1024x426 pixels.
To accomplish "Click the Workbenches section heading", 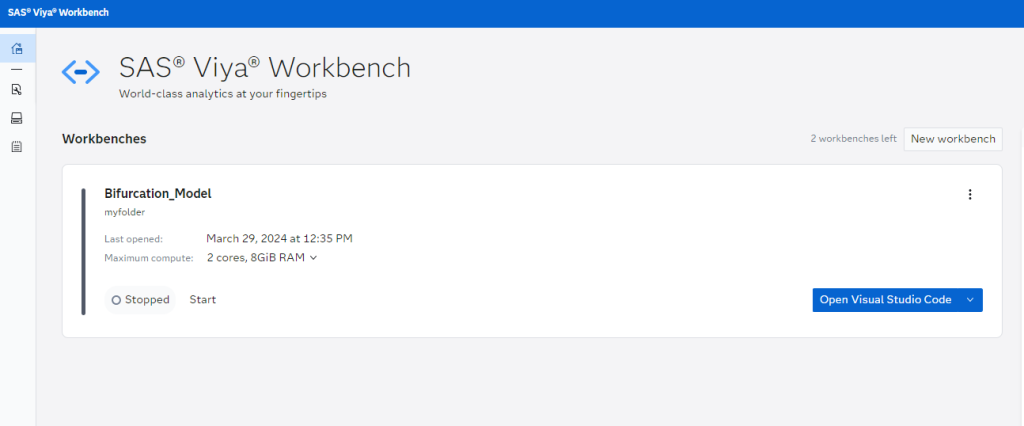I will pos(104,139).
